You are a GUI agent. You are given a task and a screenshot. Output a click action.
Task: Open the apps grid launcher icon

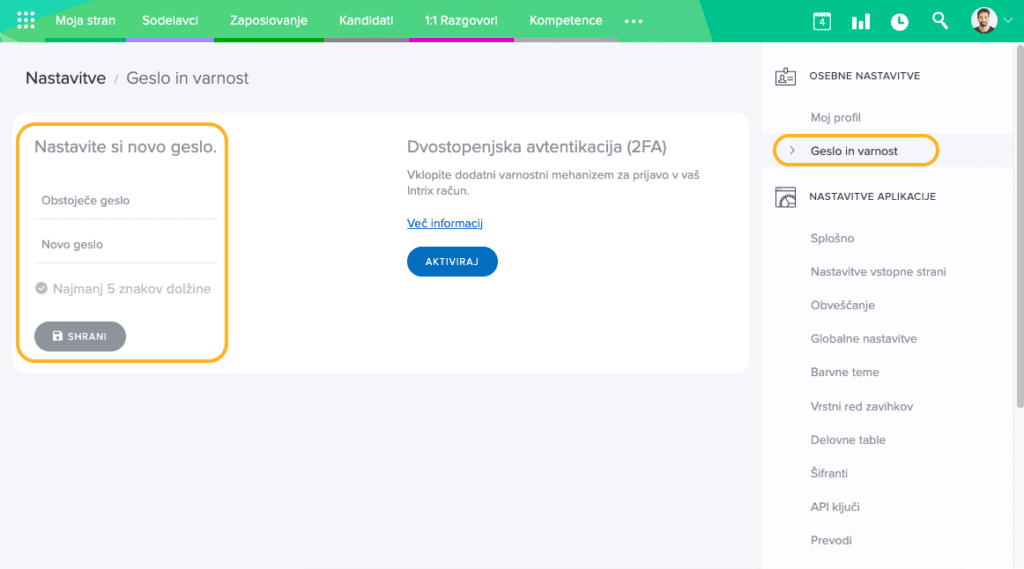point(26,21)
